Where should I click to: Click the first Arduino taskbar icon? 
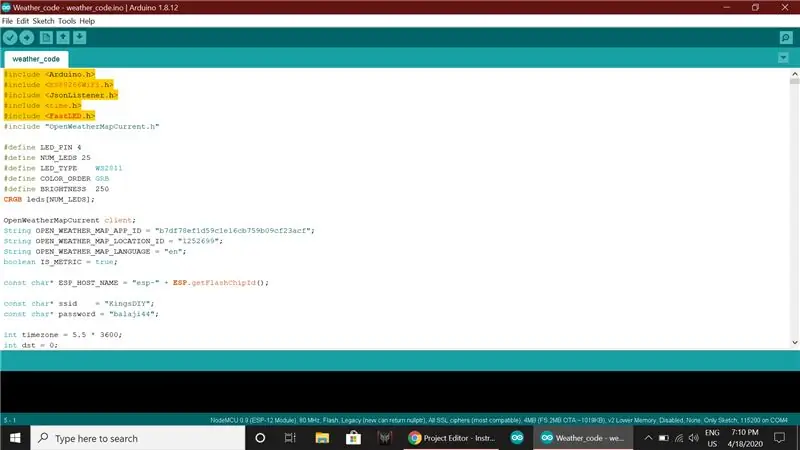click(x=517, y=438)
